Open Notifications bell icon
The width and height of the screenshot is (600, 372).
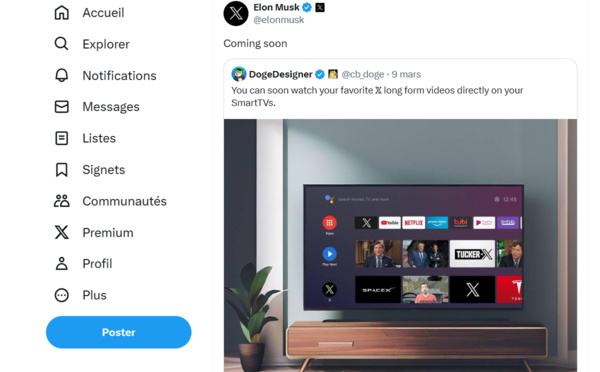(x=62, y=75)
